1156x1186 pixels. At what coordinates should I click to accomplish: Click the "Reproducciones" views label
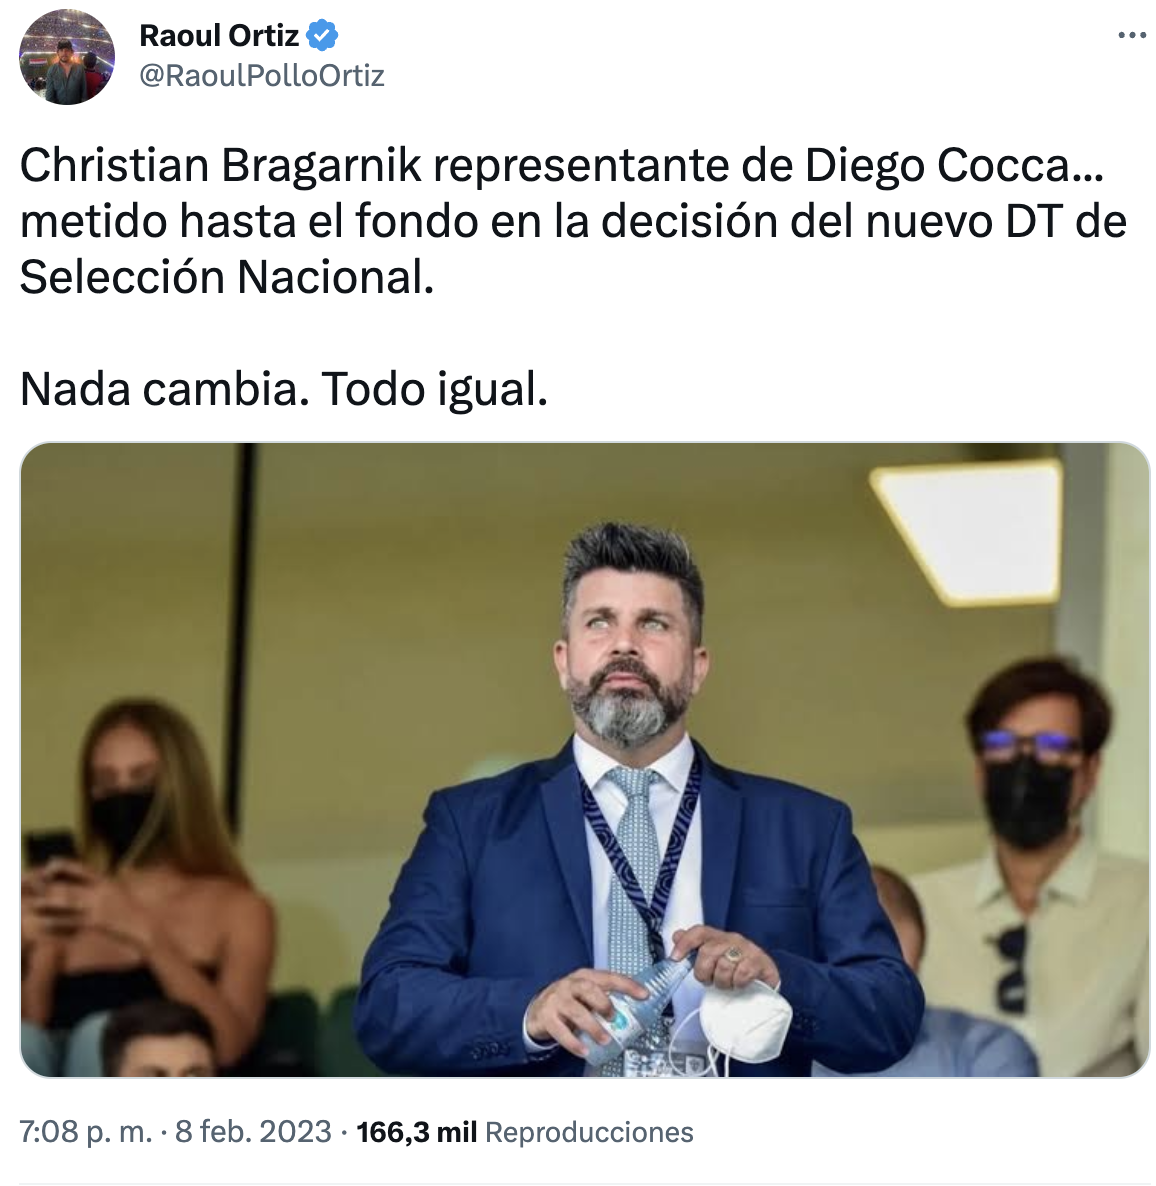click(x=589, y=1132)
